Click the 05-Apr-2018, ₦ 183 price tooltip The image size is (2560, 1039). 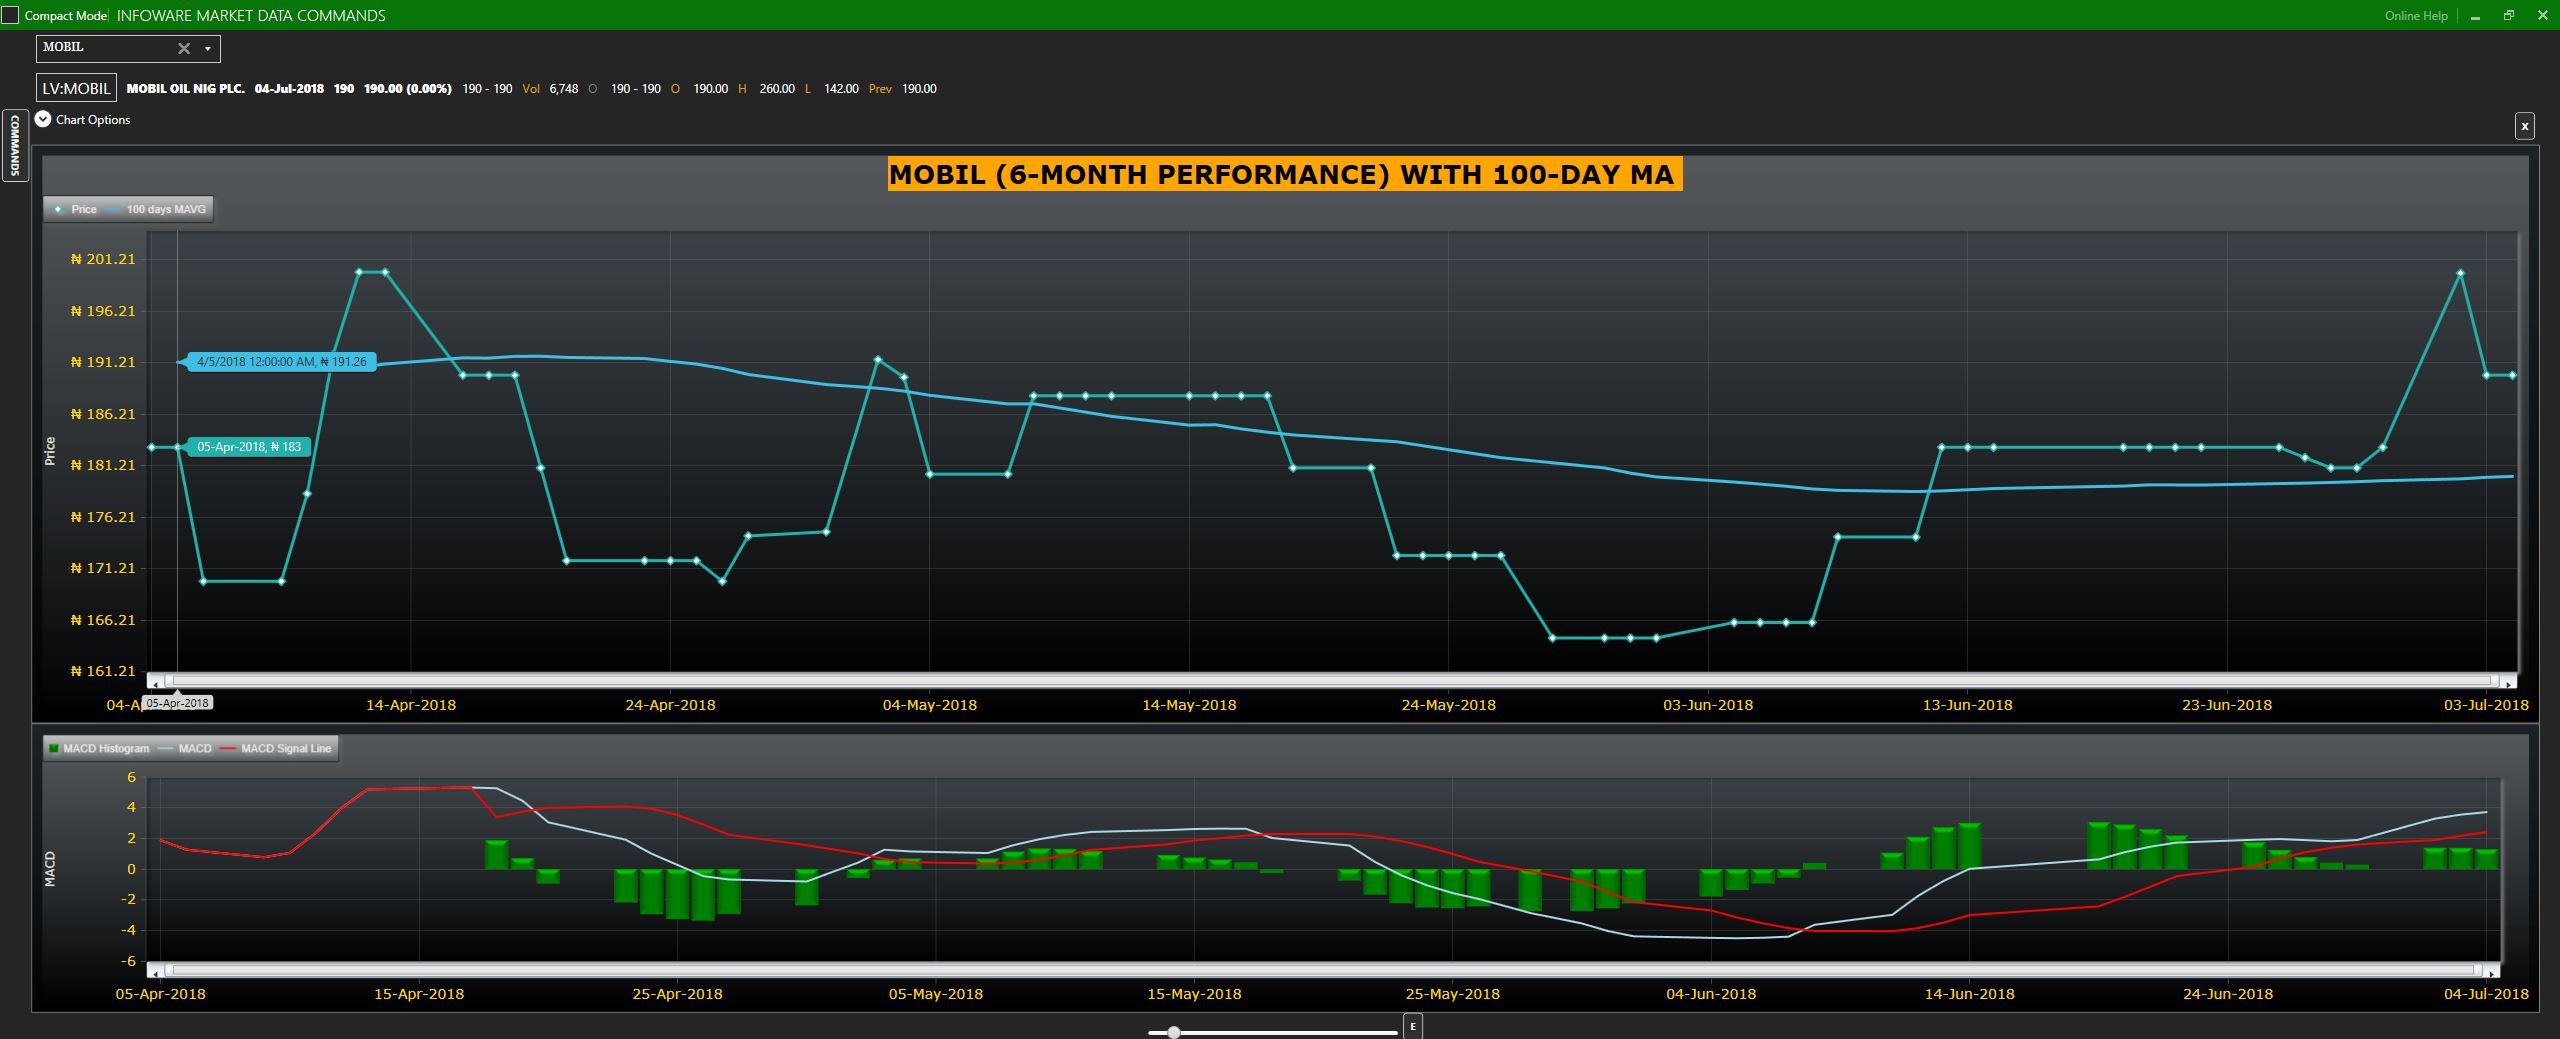click(249, 447)
